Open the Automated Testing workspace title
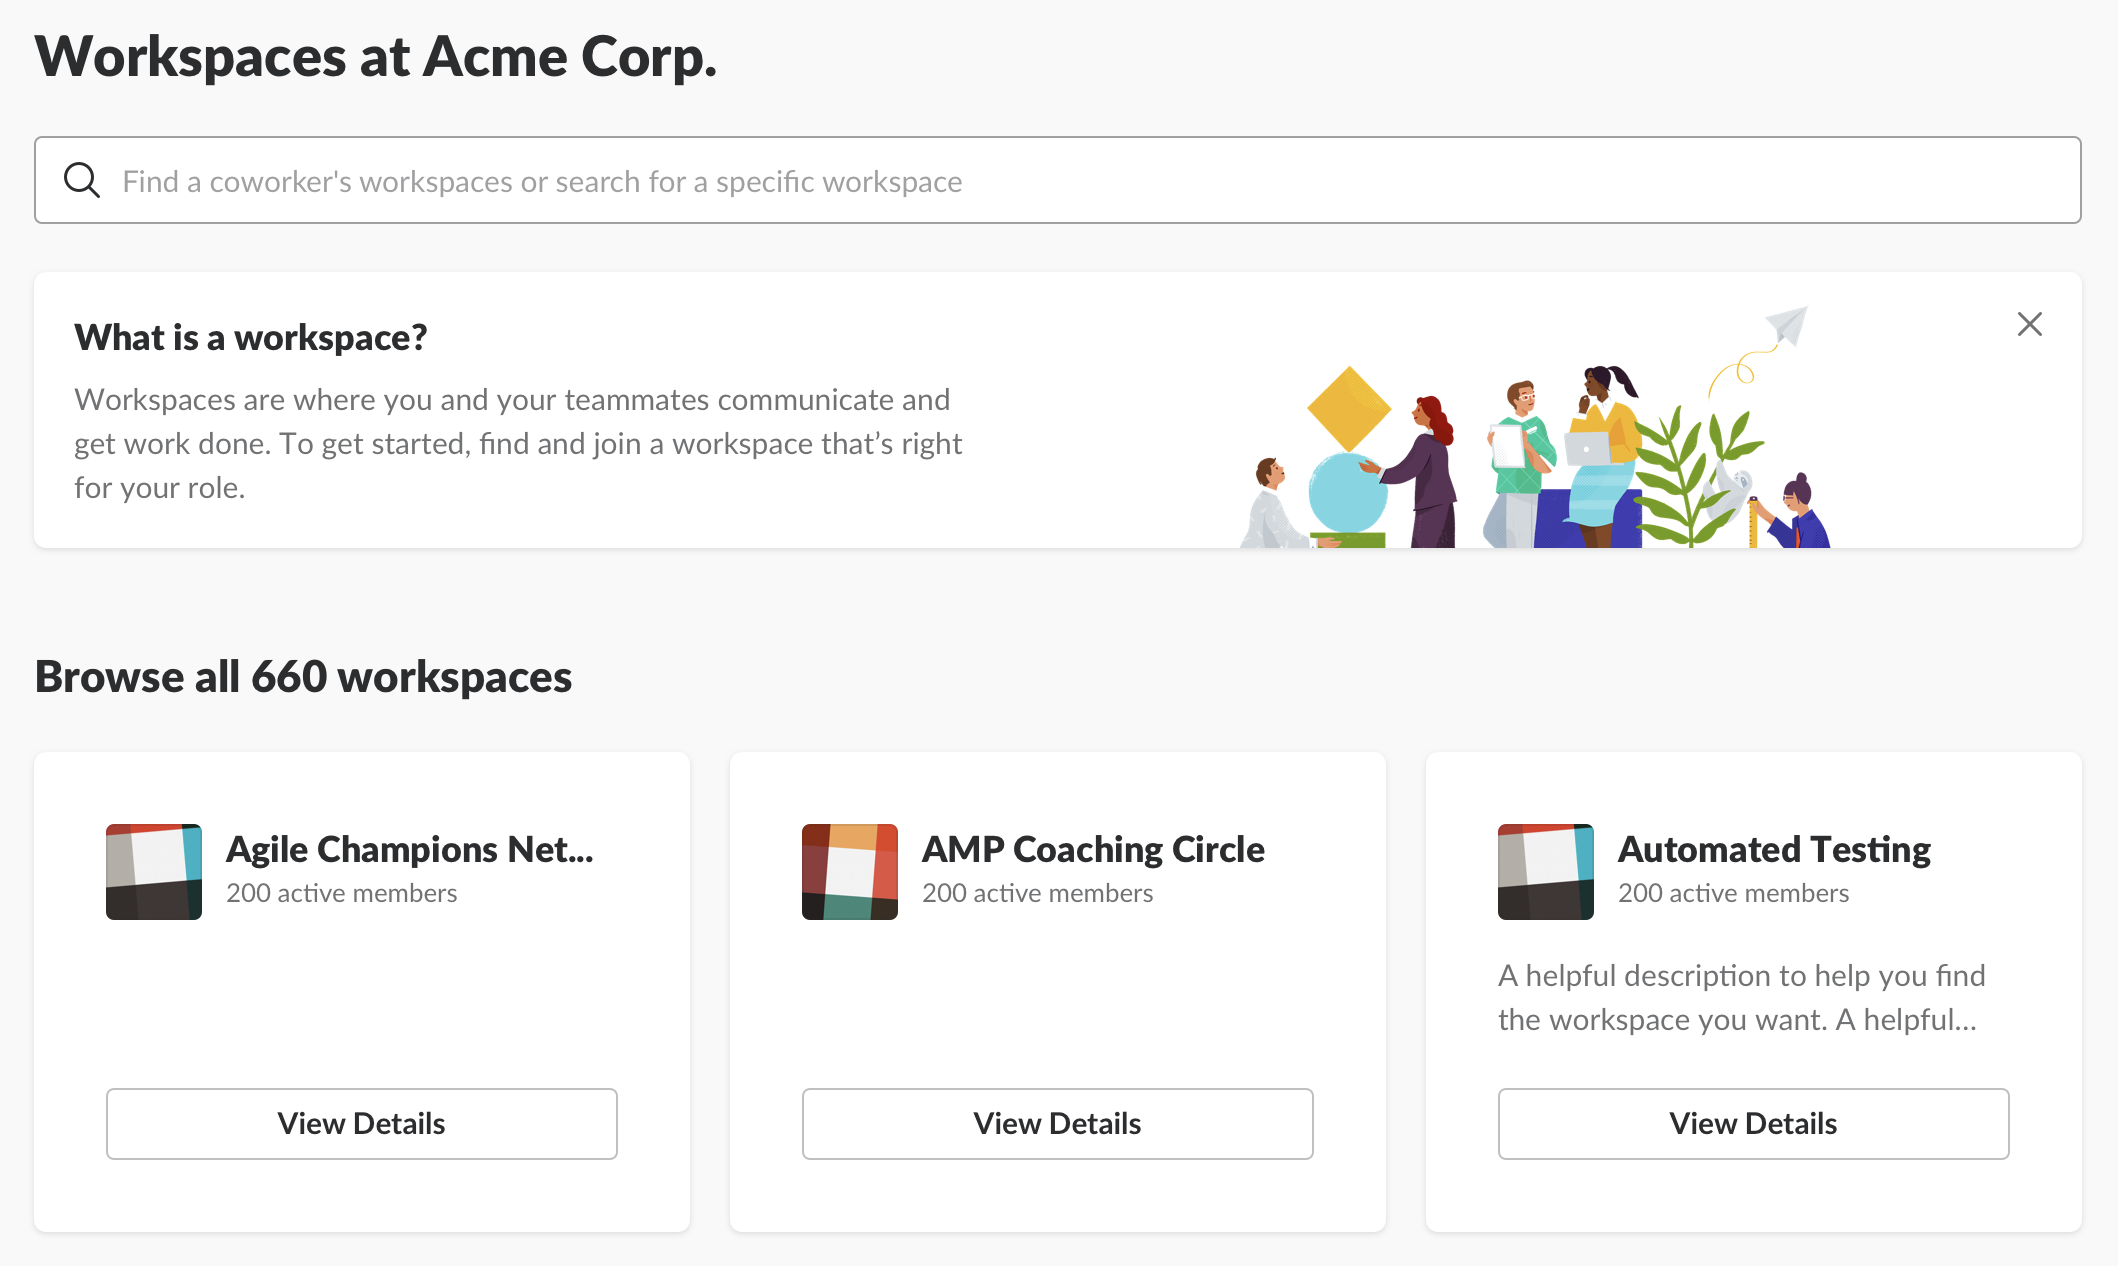The height and width of the screenshot is (1266, 2118). coord(1774,849)
